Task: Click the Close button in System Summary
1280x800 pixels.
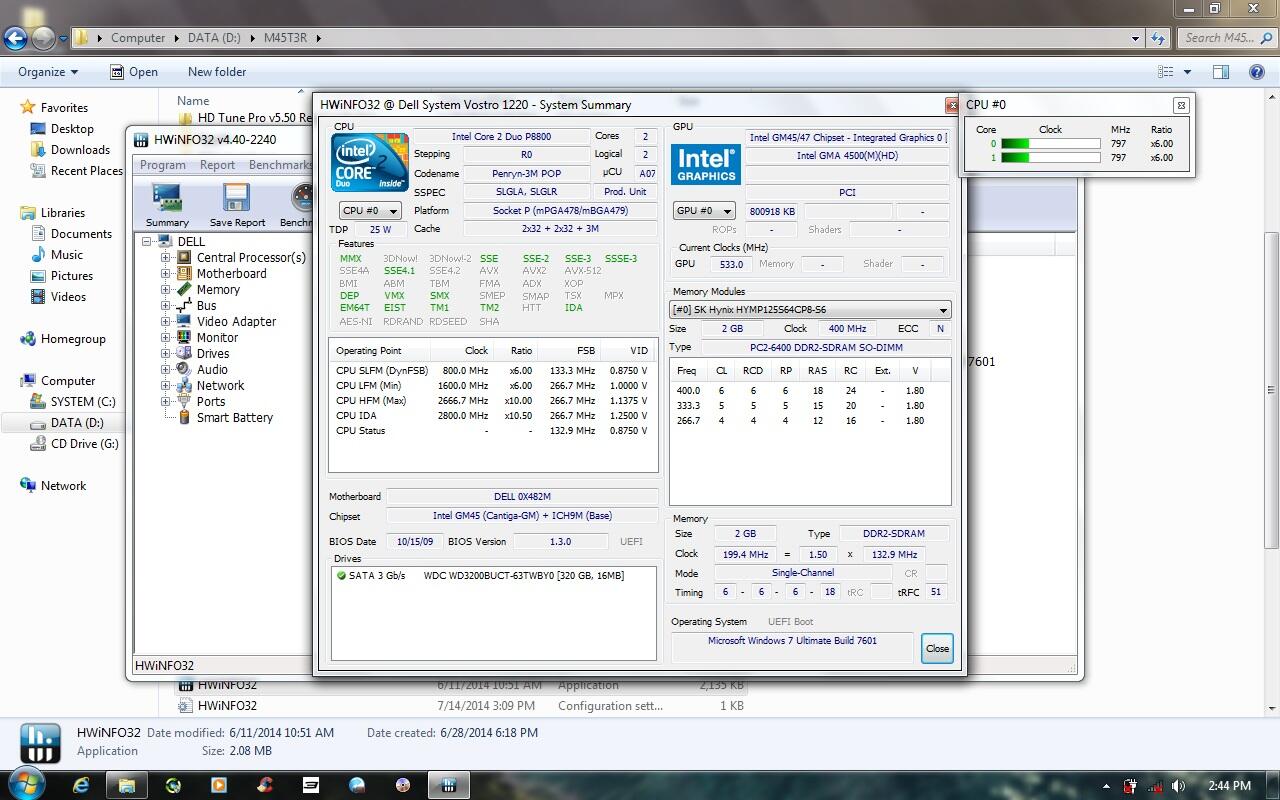Action: click(x=937, y=648)
